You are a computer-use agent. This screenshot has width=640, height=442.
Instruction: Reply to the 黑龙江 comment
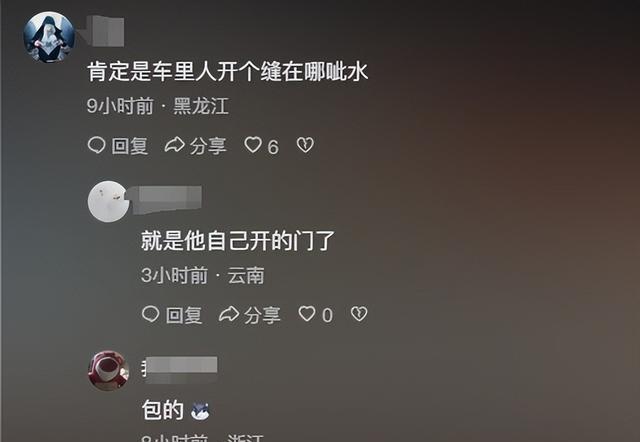tap(118, 146)
